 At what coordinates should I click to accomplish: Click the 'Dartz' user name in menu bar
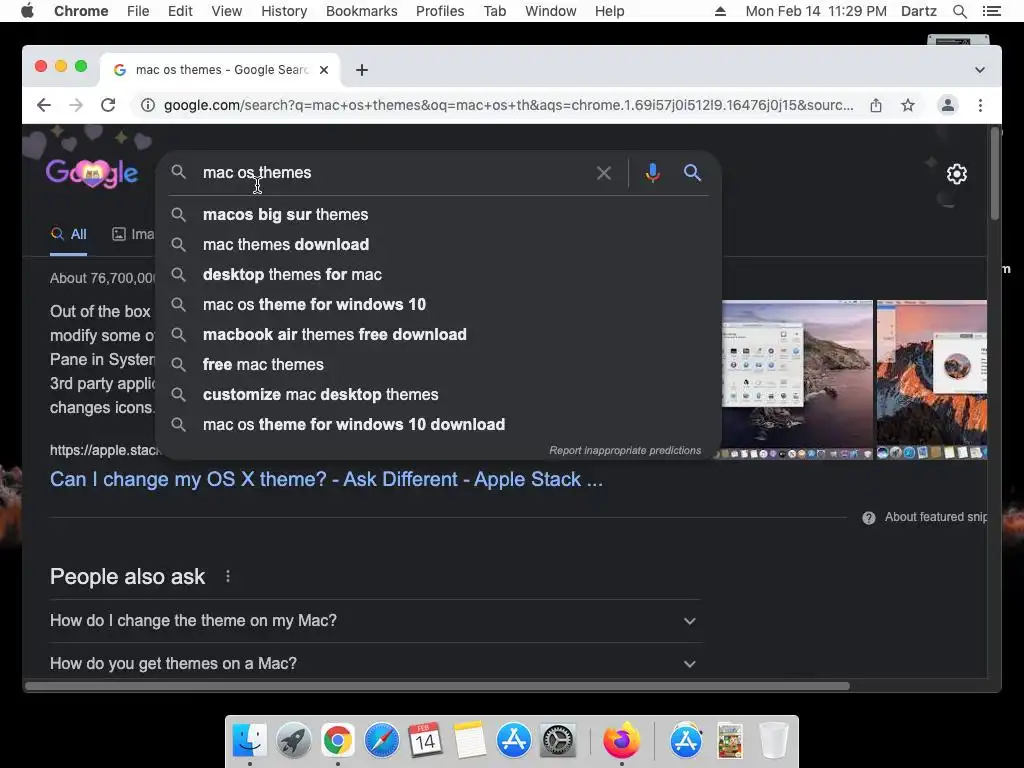tap(919, 11)
